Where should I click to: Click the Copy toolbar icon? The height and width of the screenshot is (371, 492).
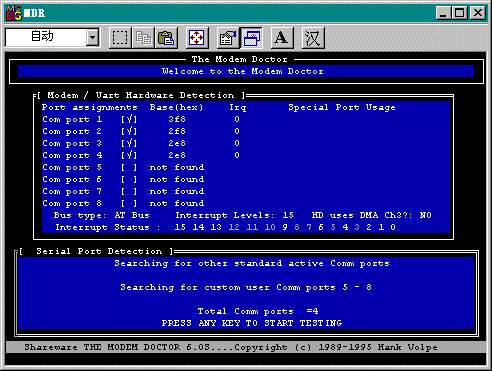pos(143,38)
